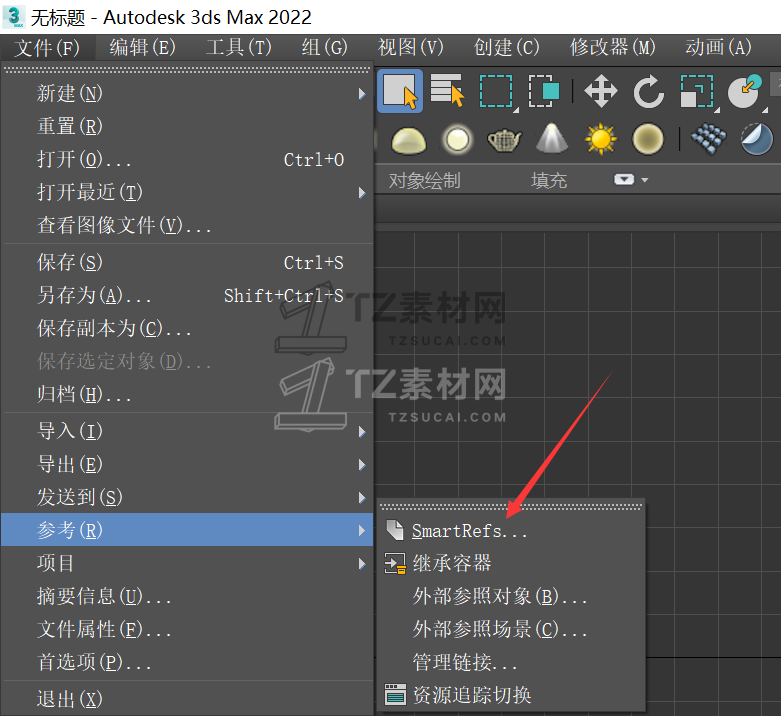Viewport: 781px width, 716px height.
Task: Open 首选项(P)... preferences
Action: click(187, 662)
